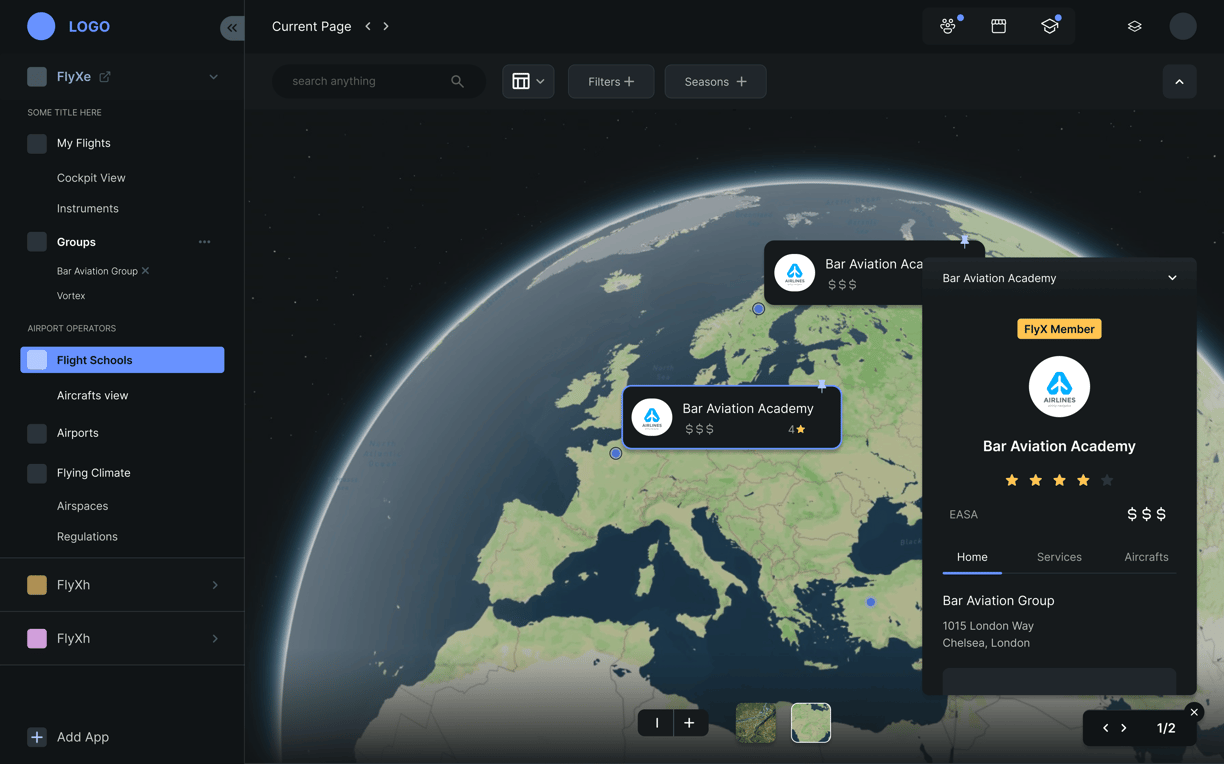This screenshot has height=764, width=1224.
Task: Click the search anything field
Action: point(378,82)
